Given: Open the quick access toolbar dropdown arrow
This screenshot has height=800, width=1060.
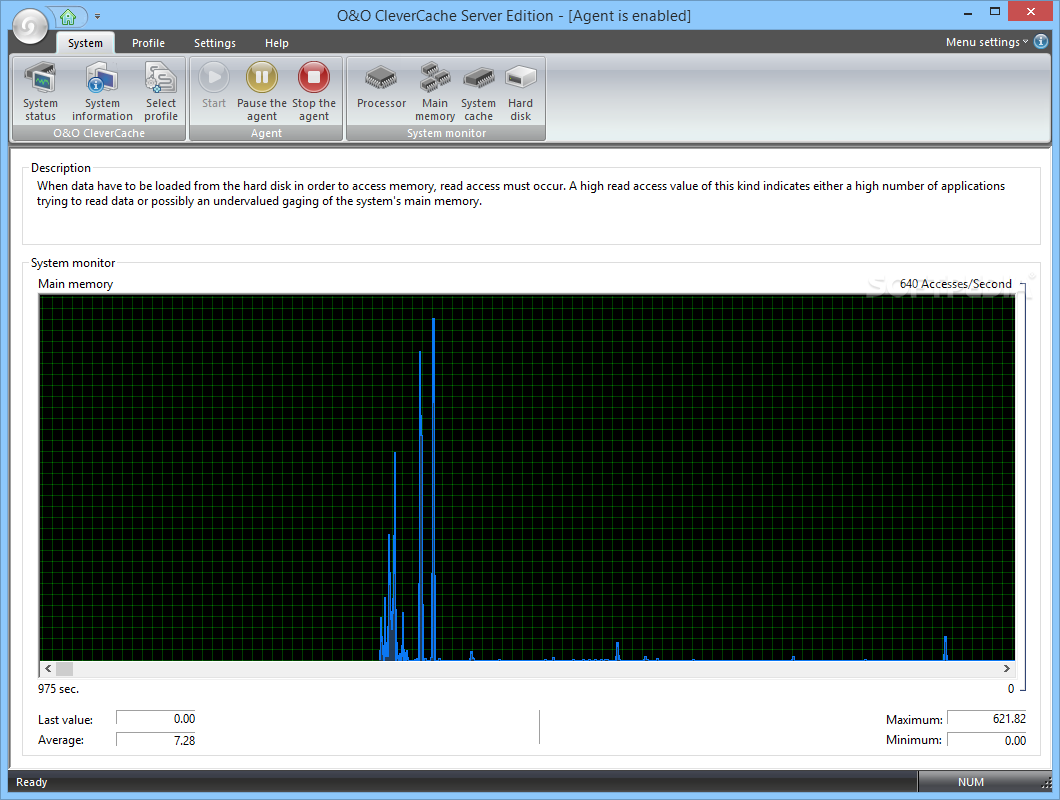Looking at the screenshot, I should [x=97, y=16].
